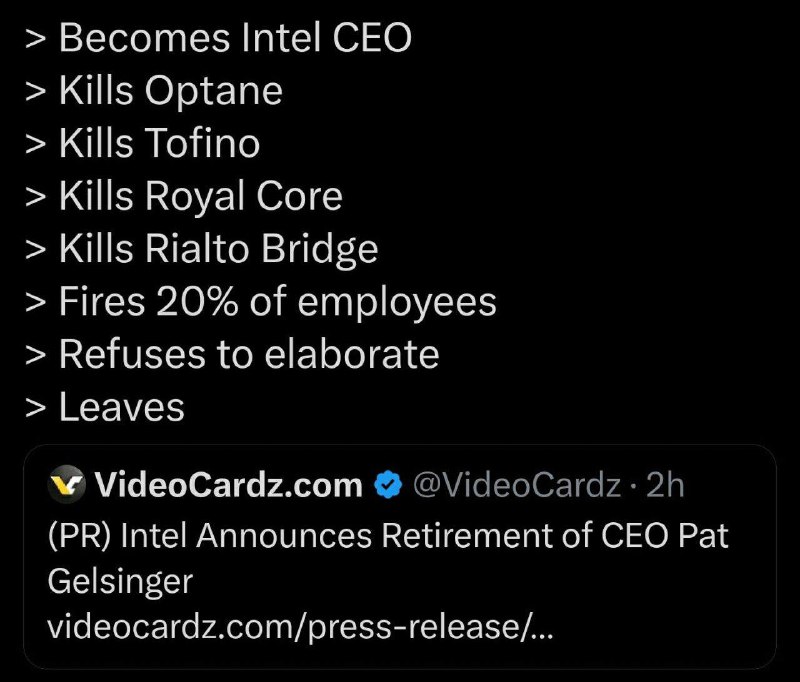Click the arrow before 'Leaves'
Screen dimensions: 800x682
35,409
